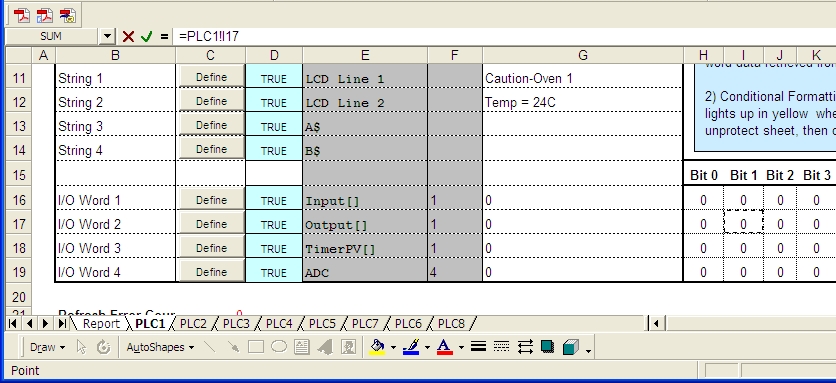Viewport: 836px width, 383px height.
Task: Click in the formula bar showing =PLC1!I17
Action: click(504, 36)
